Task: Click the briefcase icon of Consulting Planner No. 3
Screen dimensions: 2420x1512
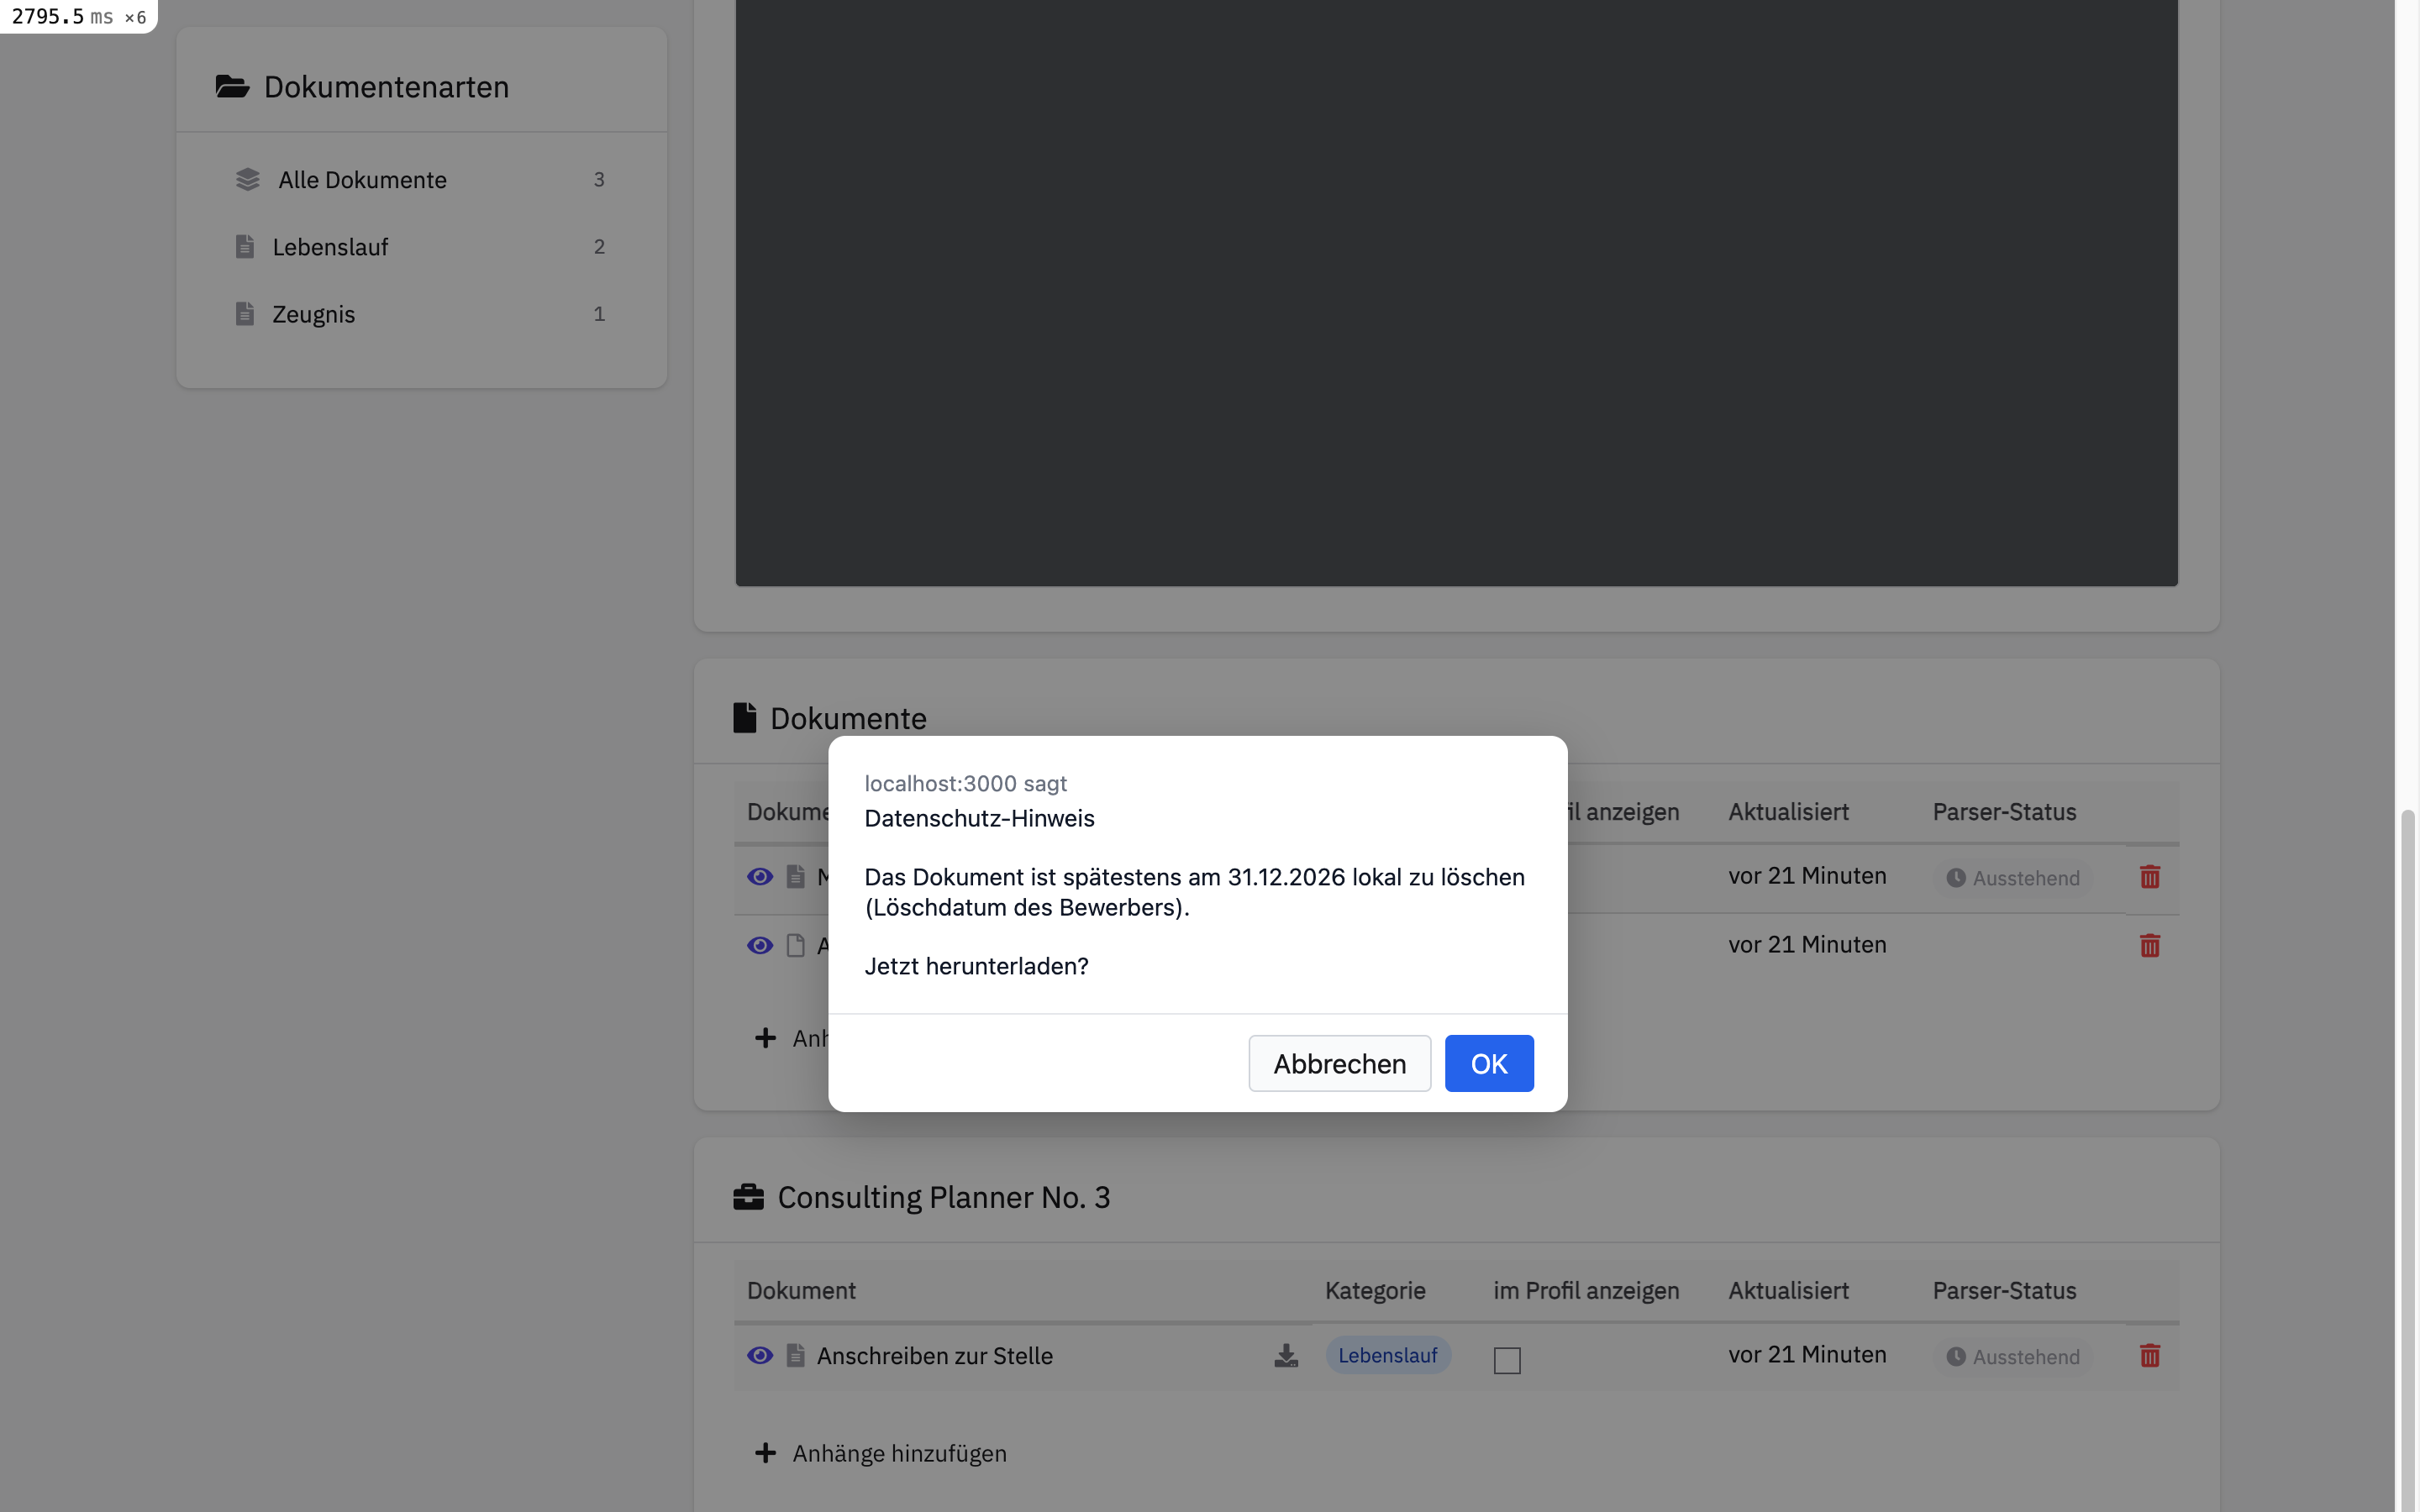Action: point(748,1197)
